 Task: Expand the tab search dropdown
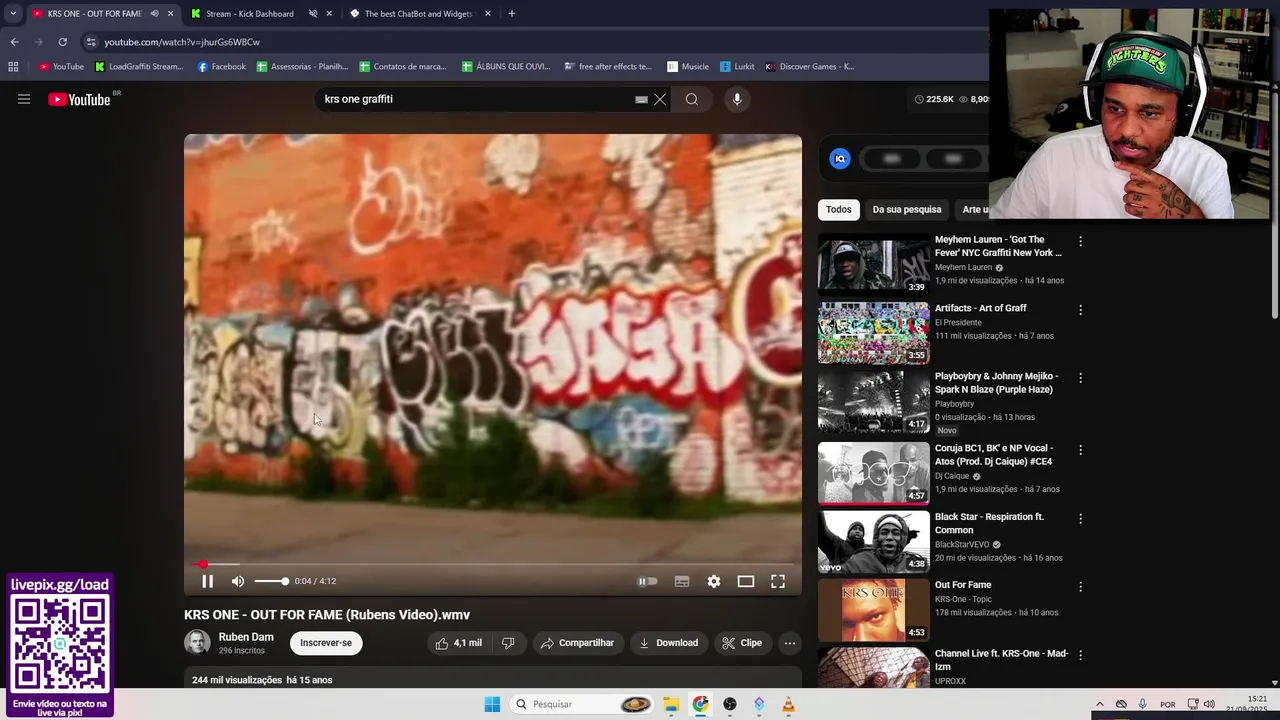coord(13,14)
